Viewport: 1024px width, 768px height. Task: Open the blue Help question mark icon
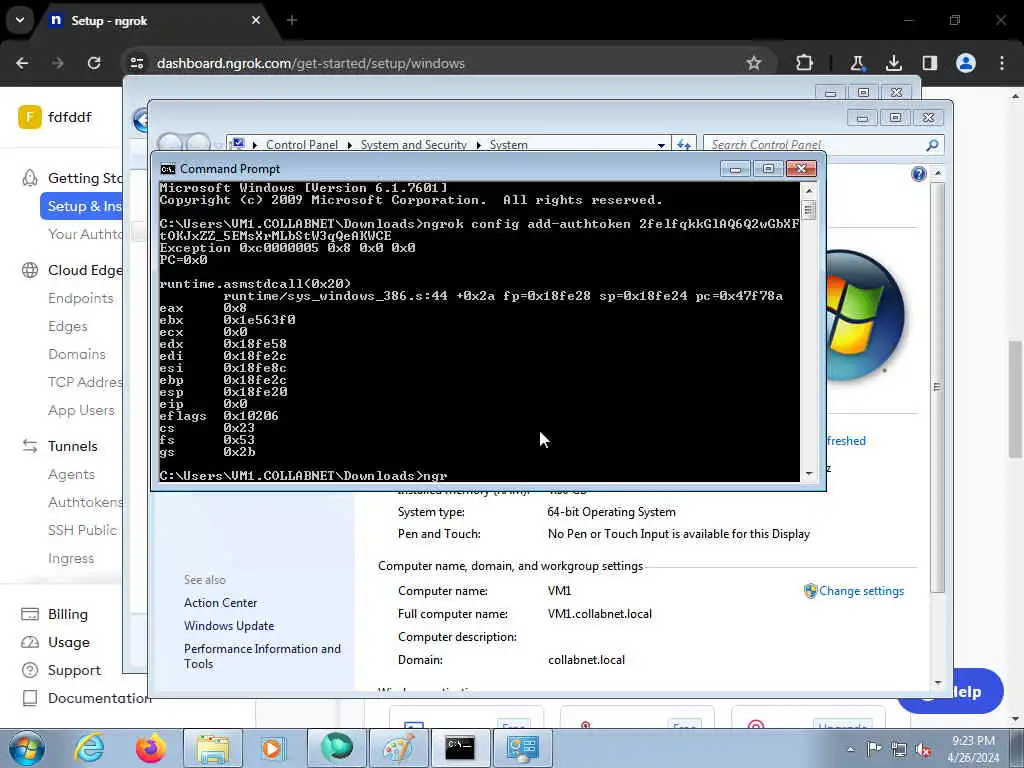click(x=919, y=174)
